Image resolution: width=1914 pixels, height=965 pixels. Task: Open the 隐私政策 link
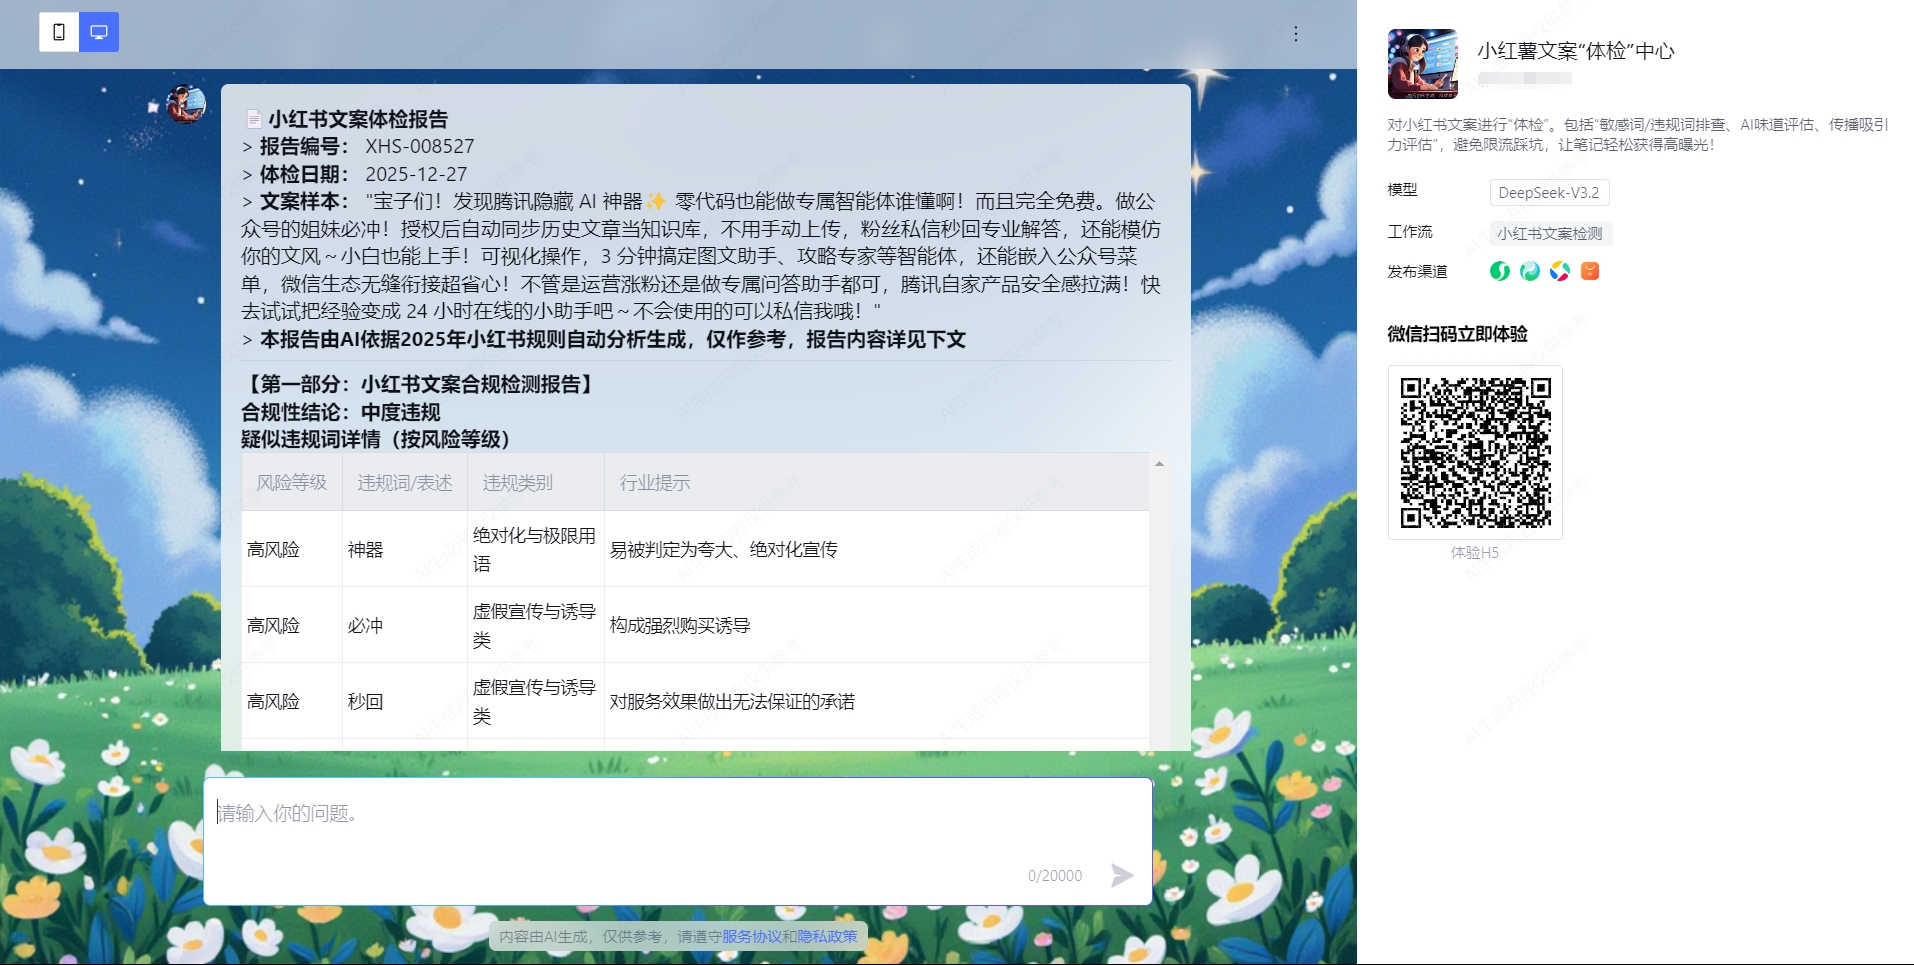(x=828, y=937)
